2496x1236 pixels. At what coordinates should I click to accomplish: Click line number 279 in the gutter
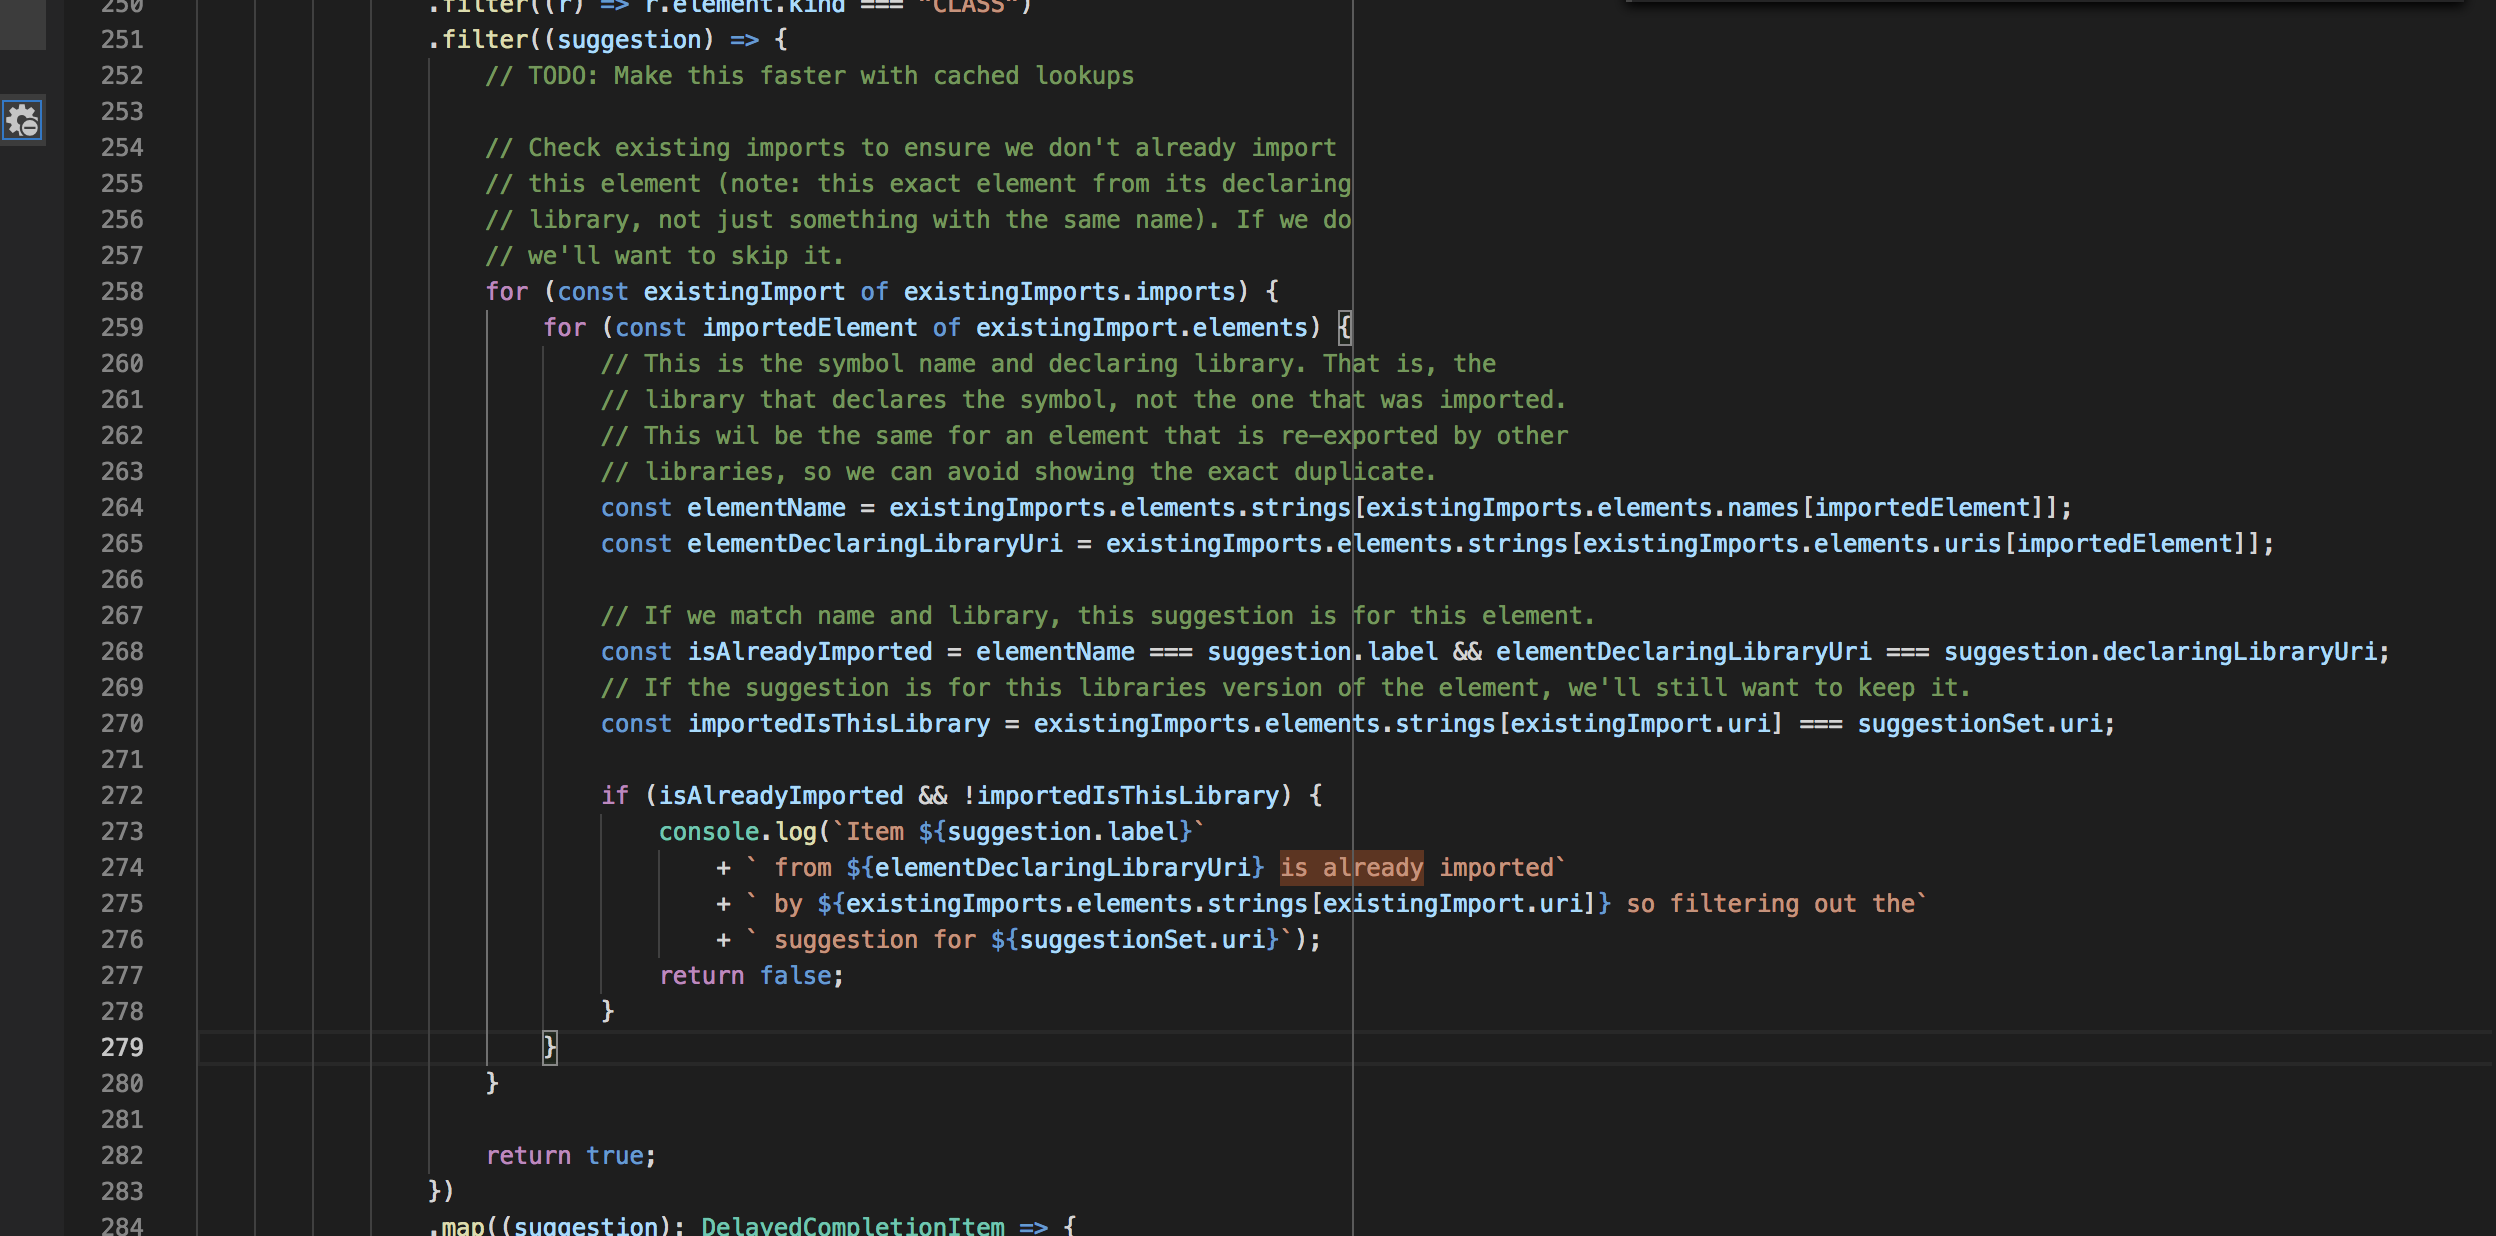(x=122, y=1047)
